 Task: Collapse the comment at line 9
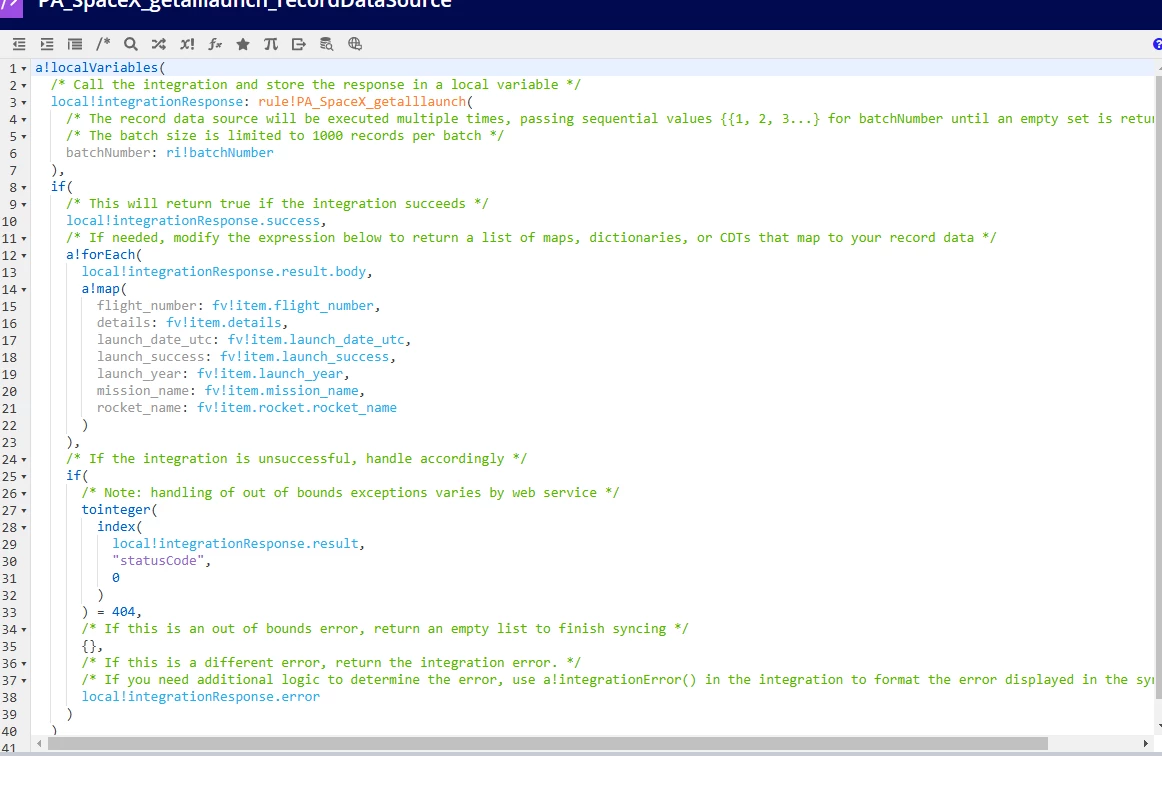click(x=24, y=205)
